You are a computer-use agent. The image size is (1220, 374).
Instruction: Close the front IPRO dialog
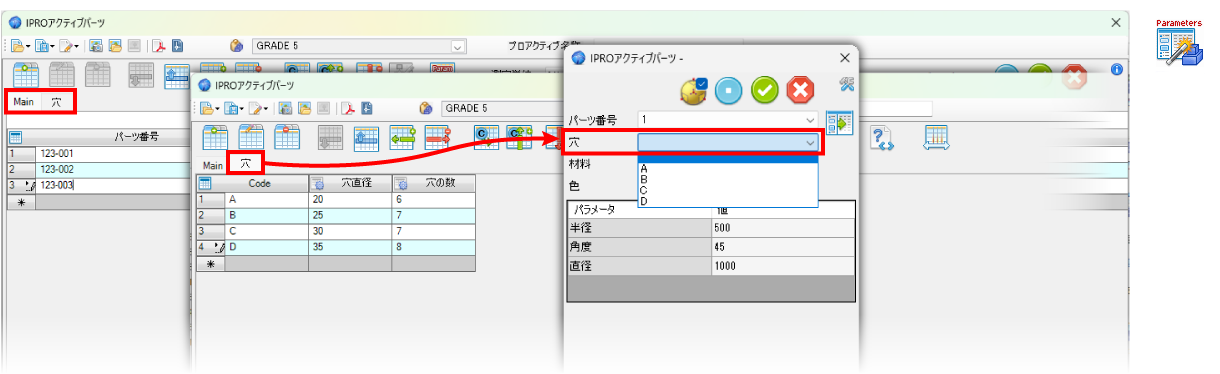click(845, 58)
